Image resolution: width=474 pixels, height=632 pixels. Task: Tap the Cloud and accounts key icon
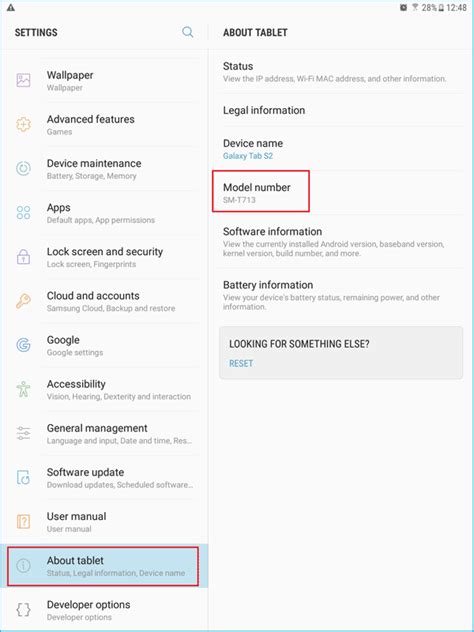tap(23, 301)
